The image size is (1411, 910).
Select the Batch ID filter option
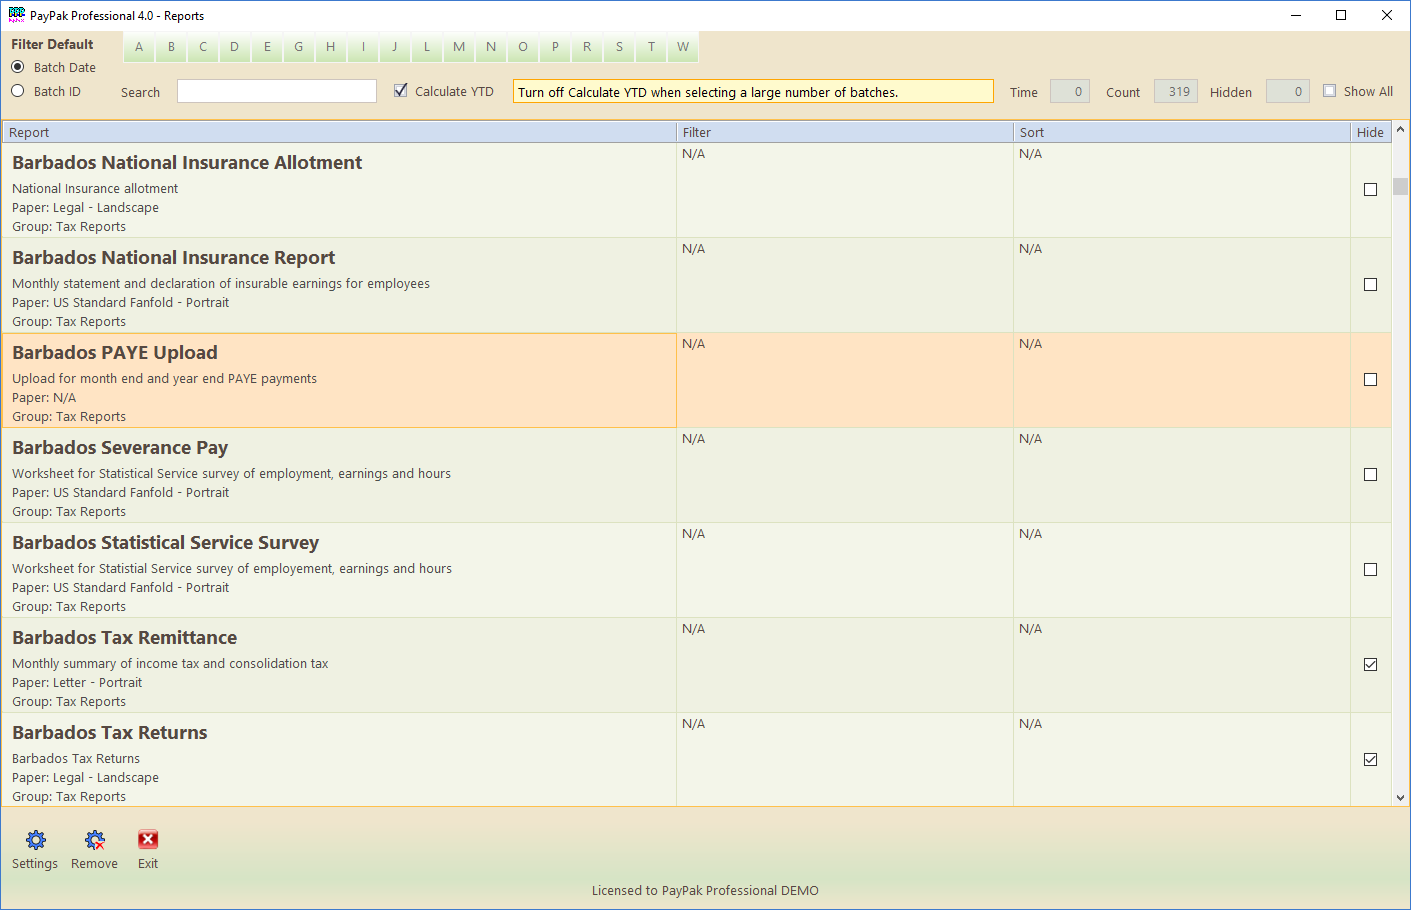pyautogui.click(x=18, y=91)
